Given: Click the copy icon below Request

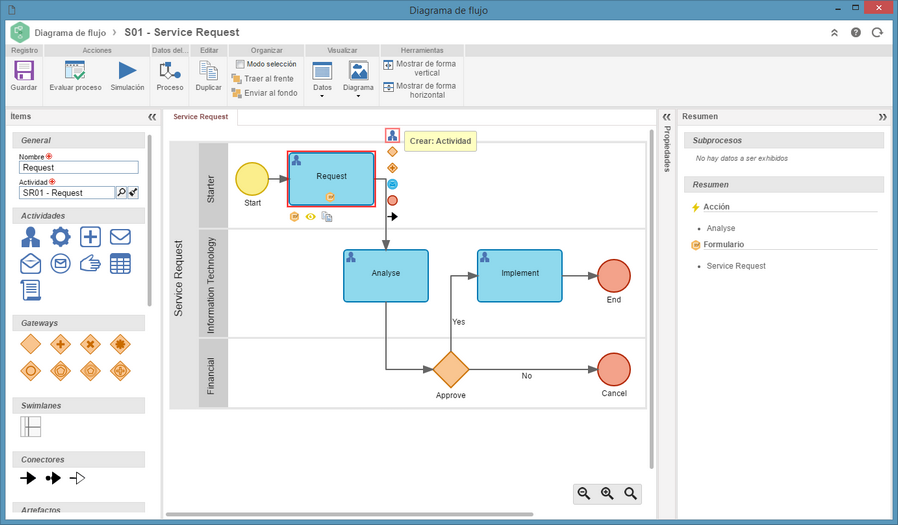Looking at the screenshot, I should pyautogui.click(x=326, y=216).
